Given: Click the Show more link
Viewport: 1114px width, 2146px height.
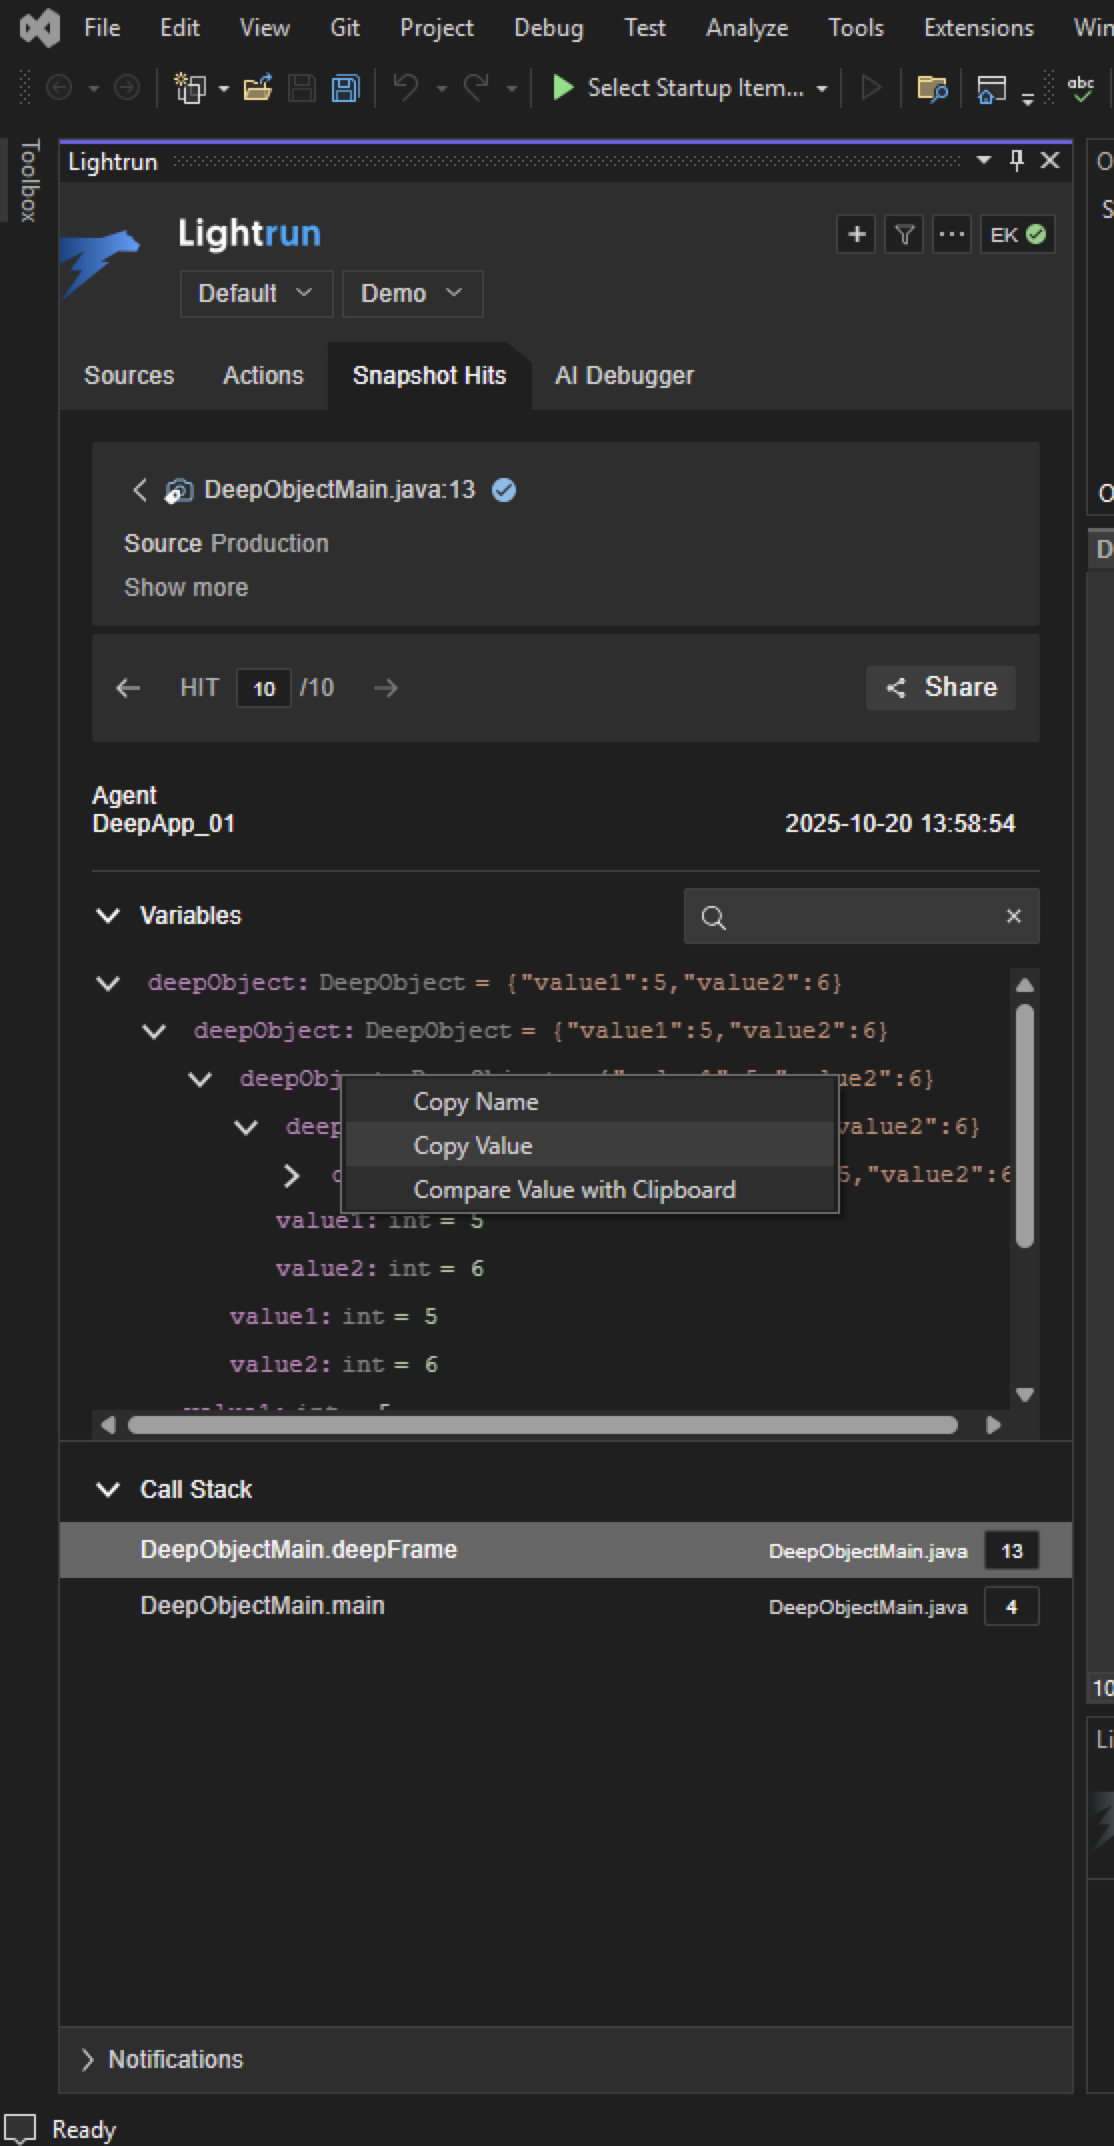Looking at the screenshot, I should coord(186,588).
